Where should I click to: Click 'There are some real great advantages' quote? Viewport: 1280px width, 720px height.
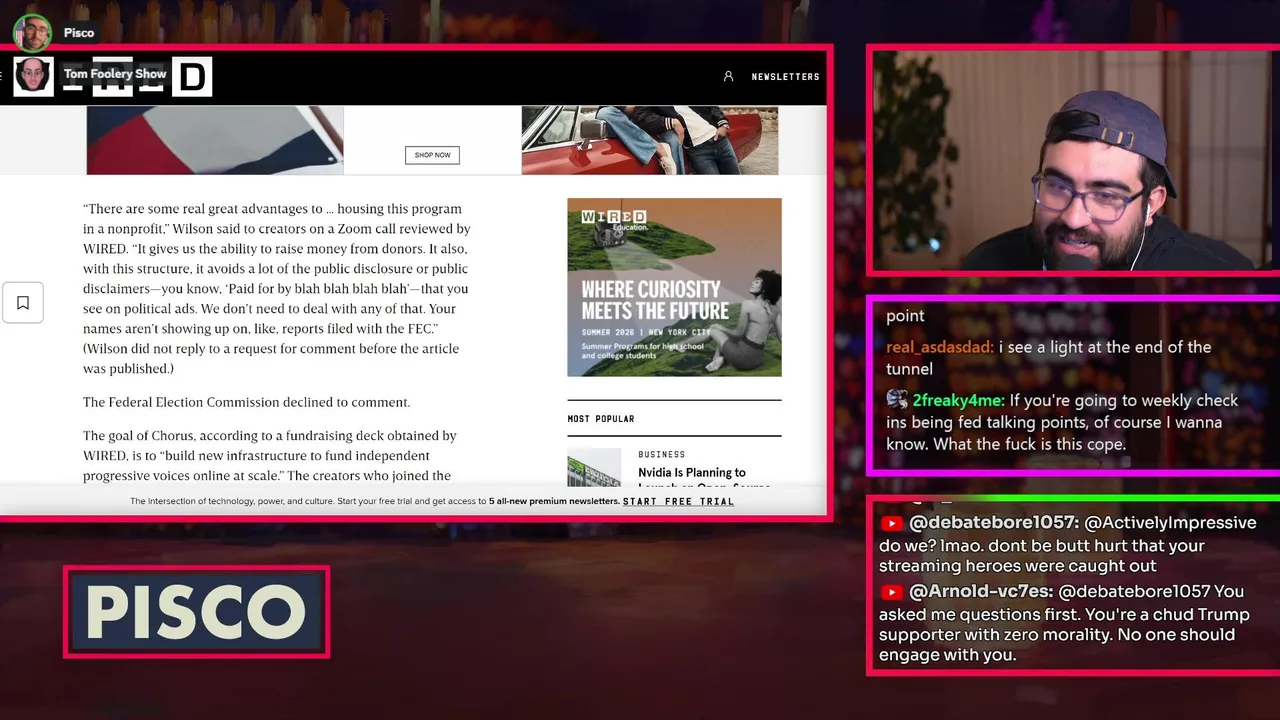(x=276, y=288)
